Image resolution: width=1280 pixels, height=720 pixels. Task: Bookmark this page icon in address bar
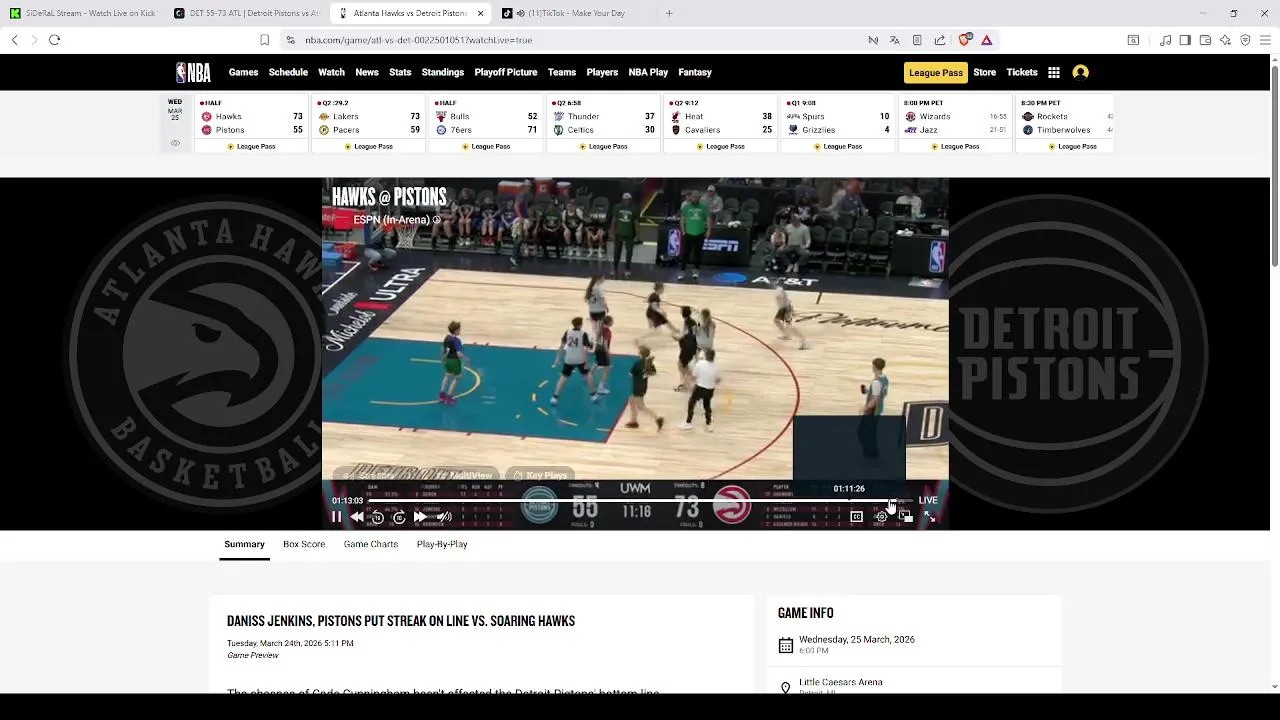(264, 40)
